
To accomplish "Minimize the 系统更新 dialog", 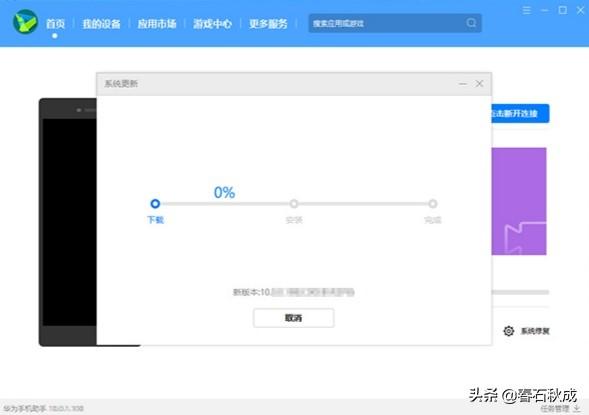I will click(463, 83).
